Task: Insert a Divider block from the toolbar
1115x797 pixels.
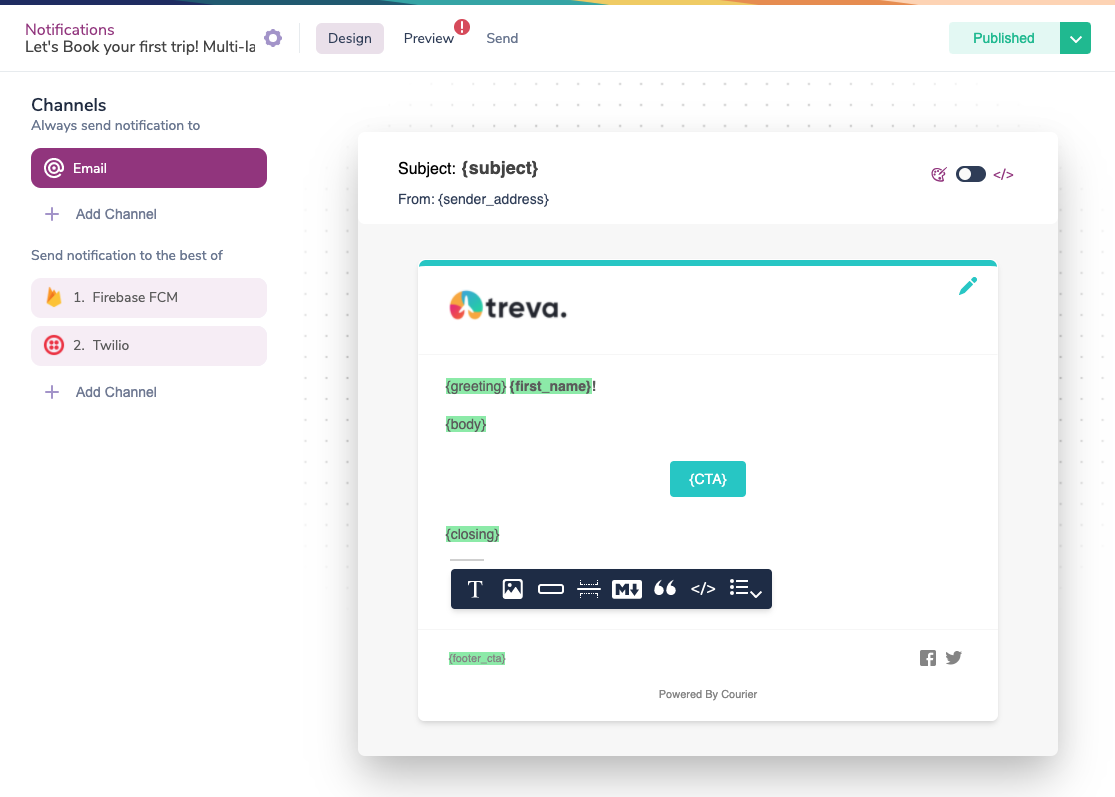Action: pos(588,589)
